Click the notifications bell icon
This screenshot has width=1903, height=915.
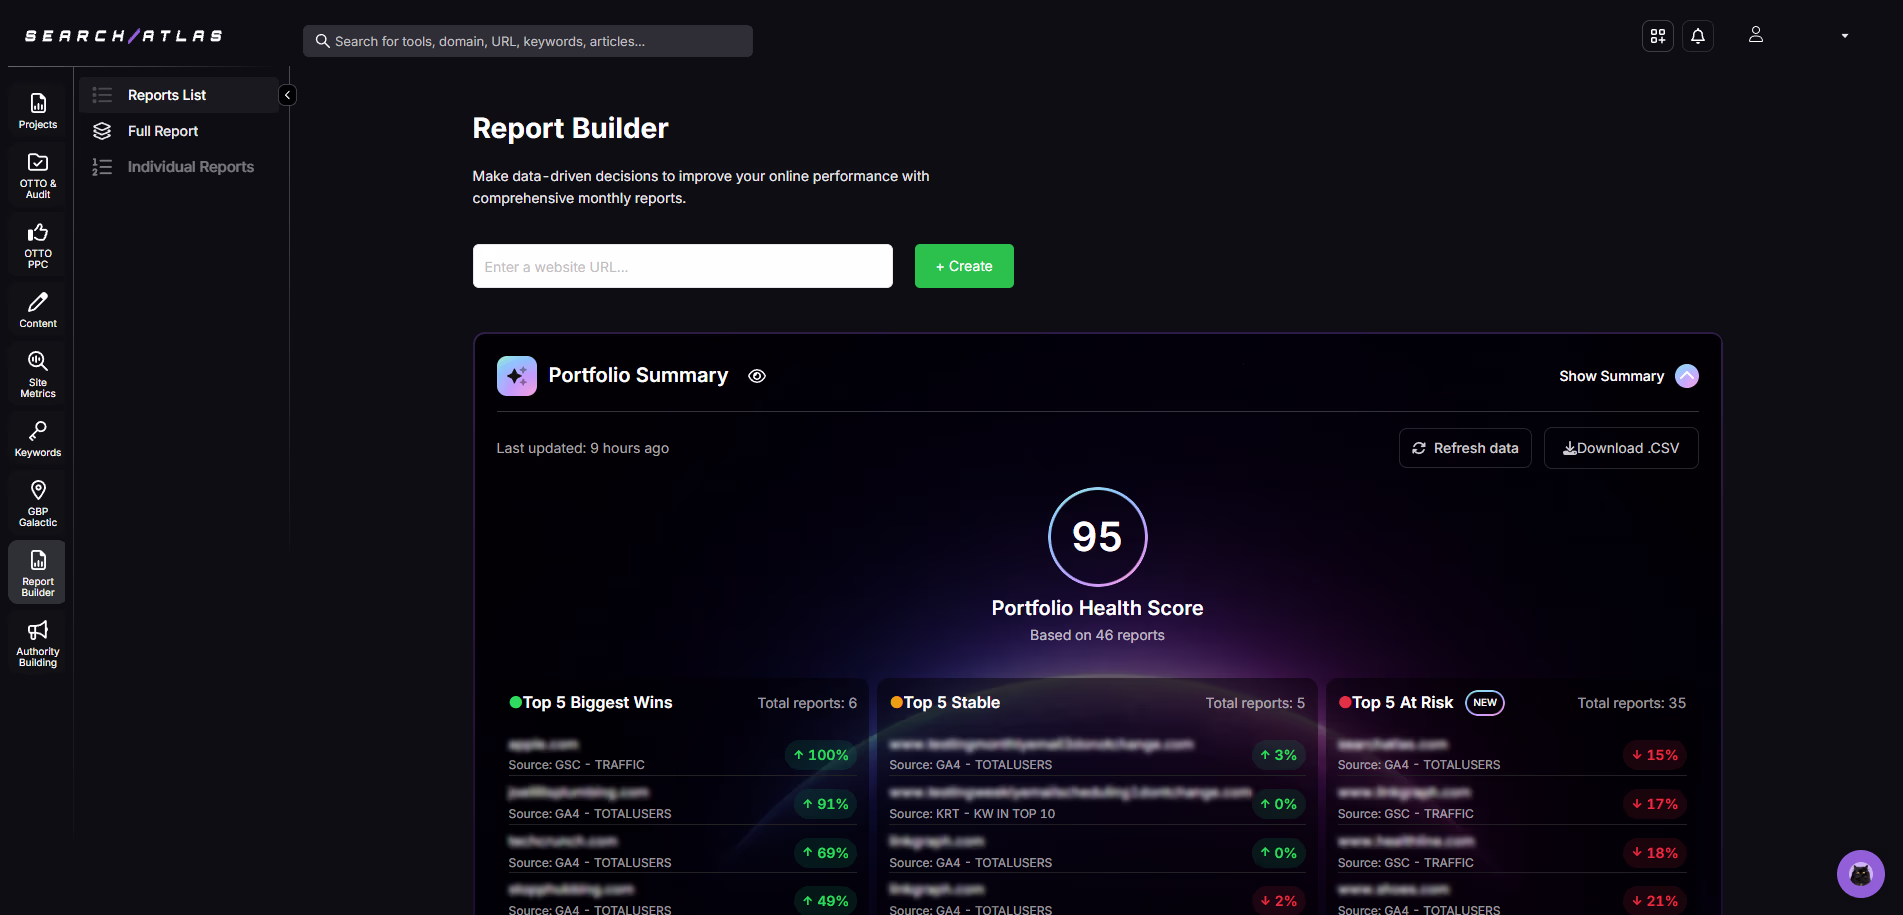pyautogui.click(x=1698, y=36)
